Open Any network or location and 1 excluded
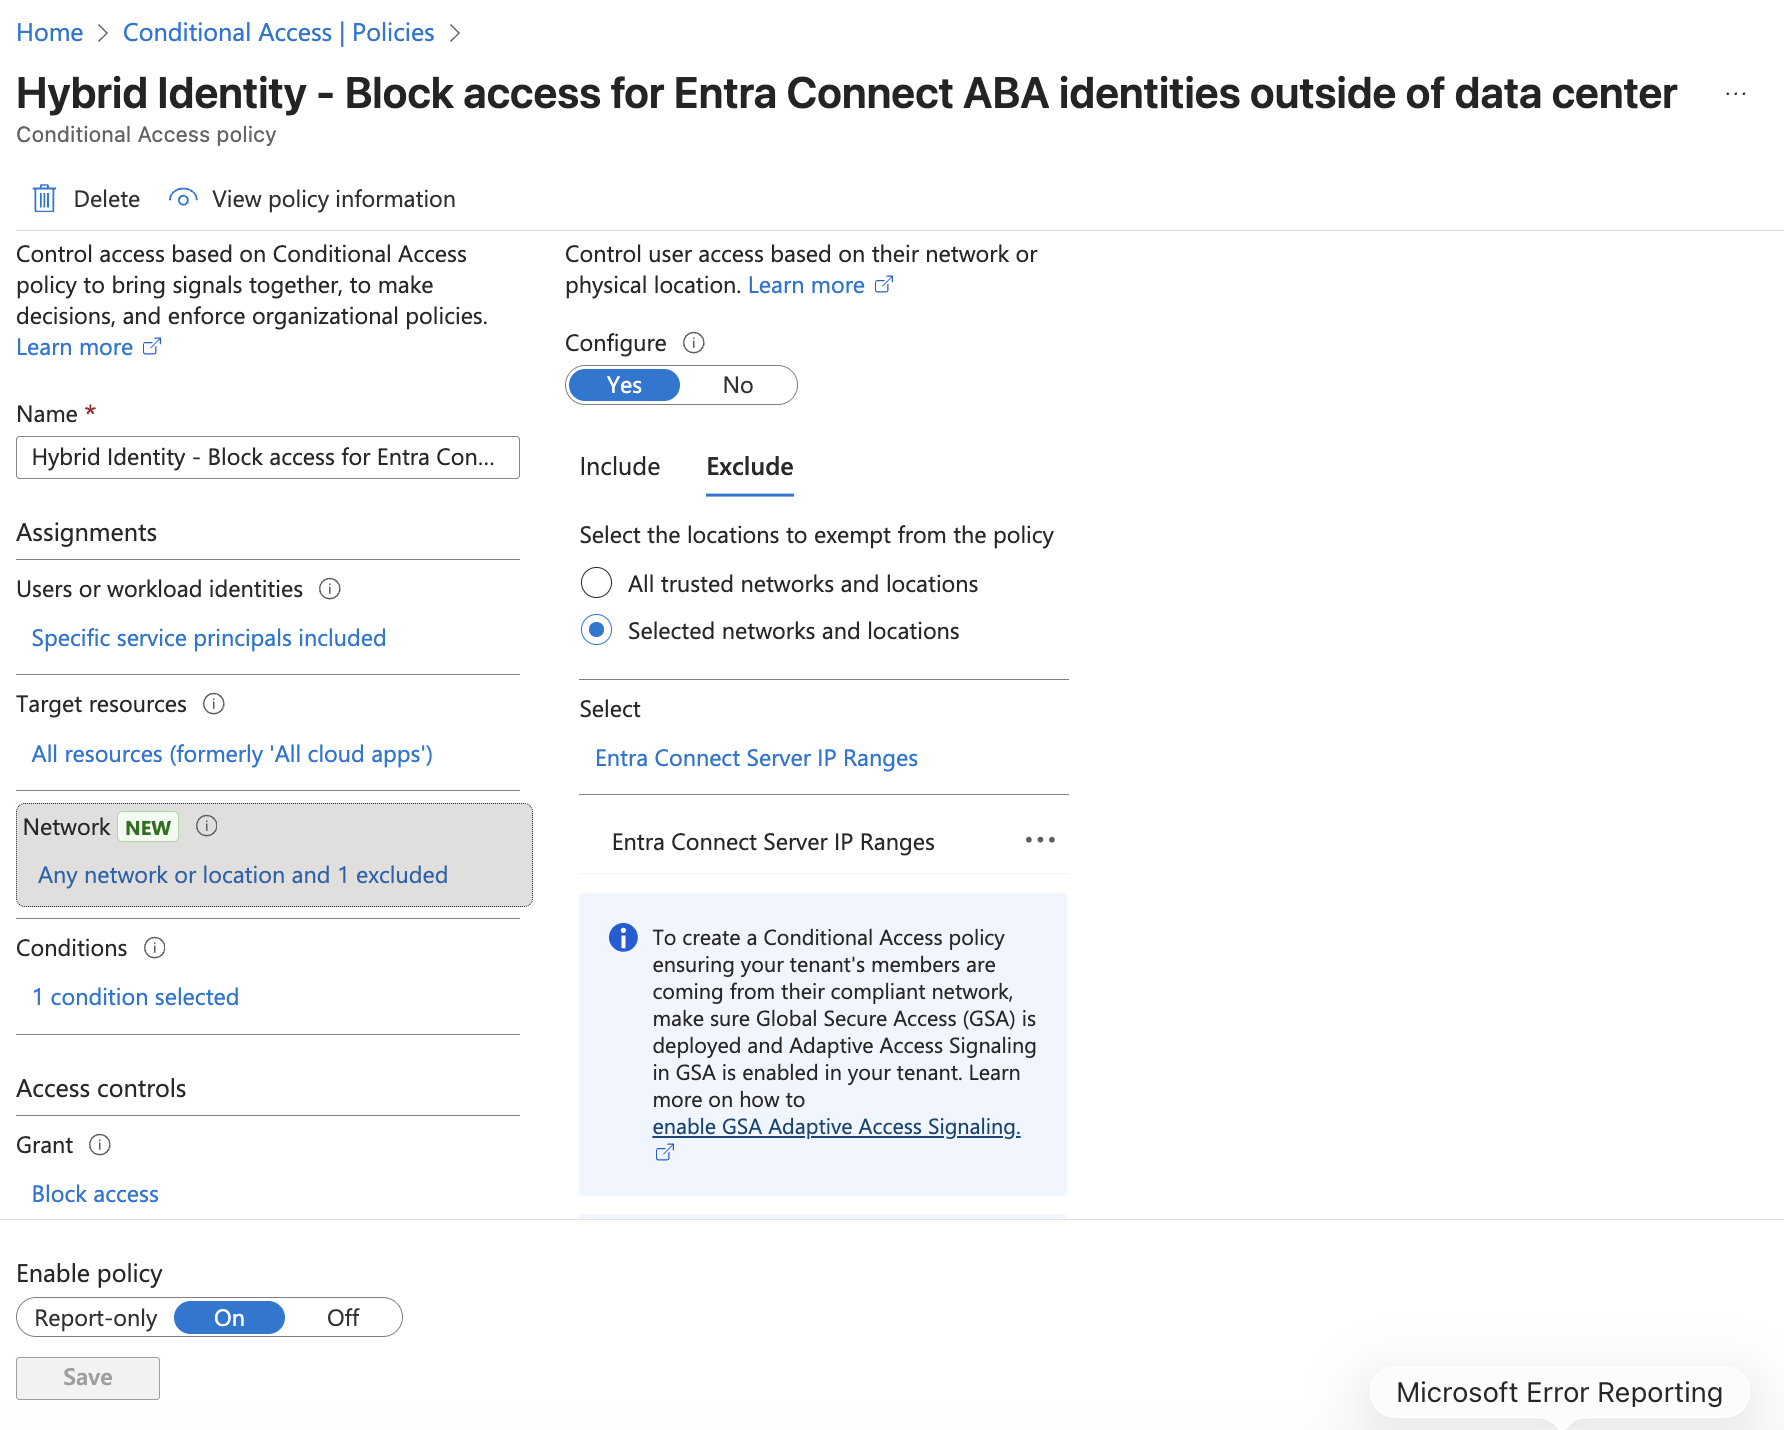 coord(243,875)
